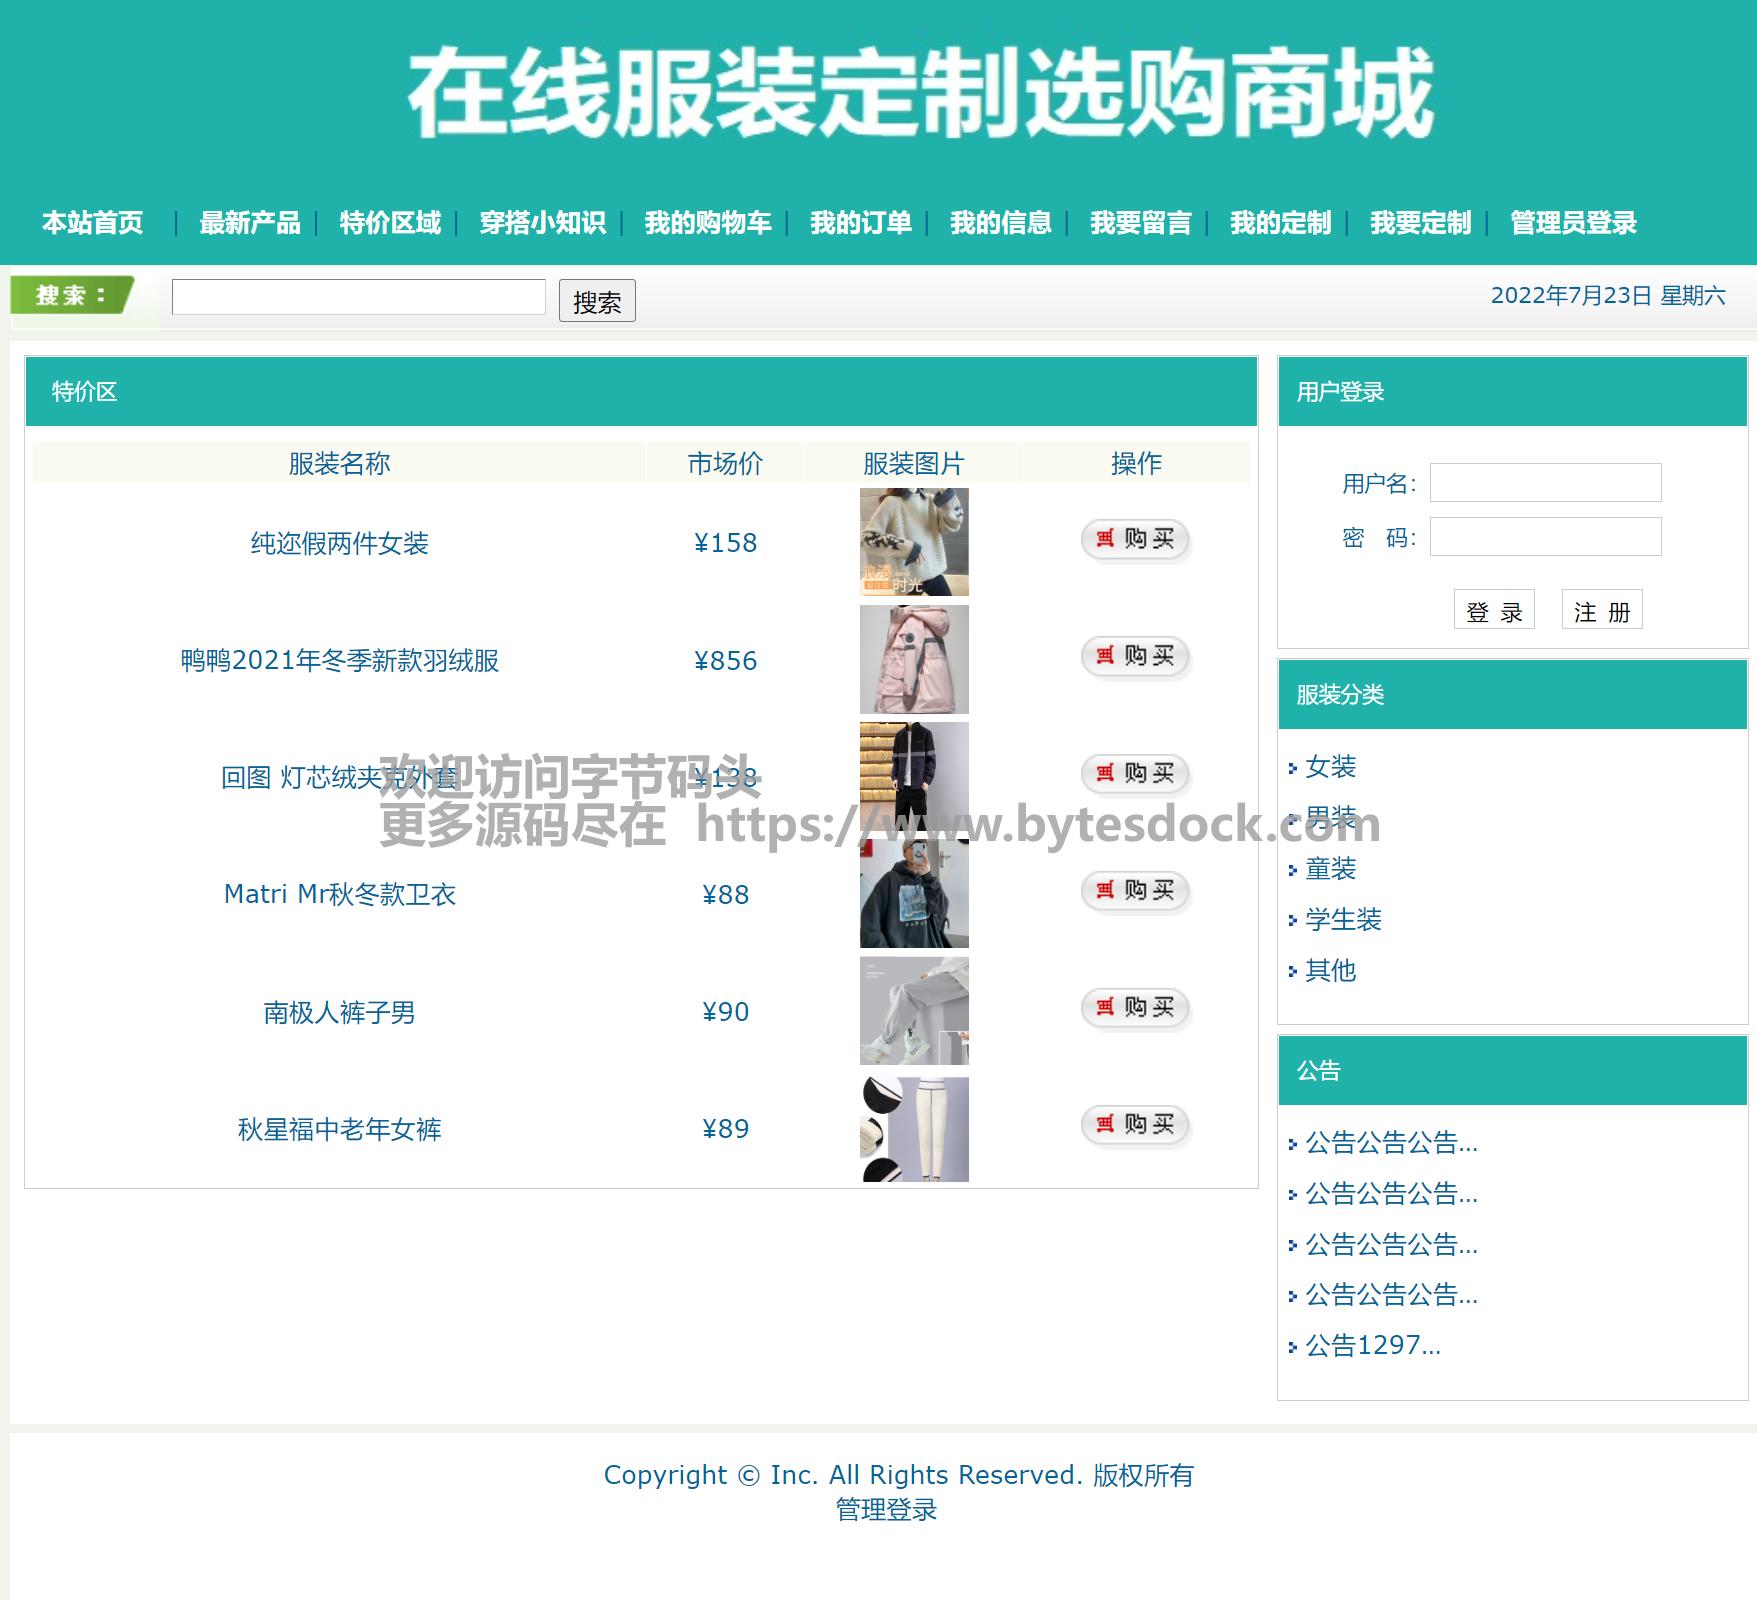This screenshot has width=1757, height=1600.
Task: Buy 秋星福中老年女裤 via its 购买 button
Action: (1135, 1125)
